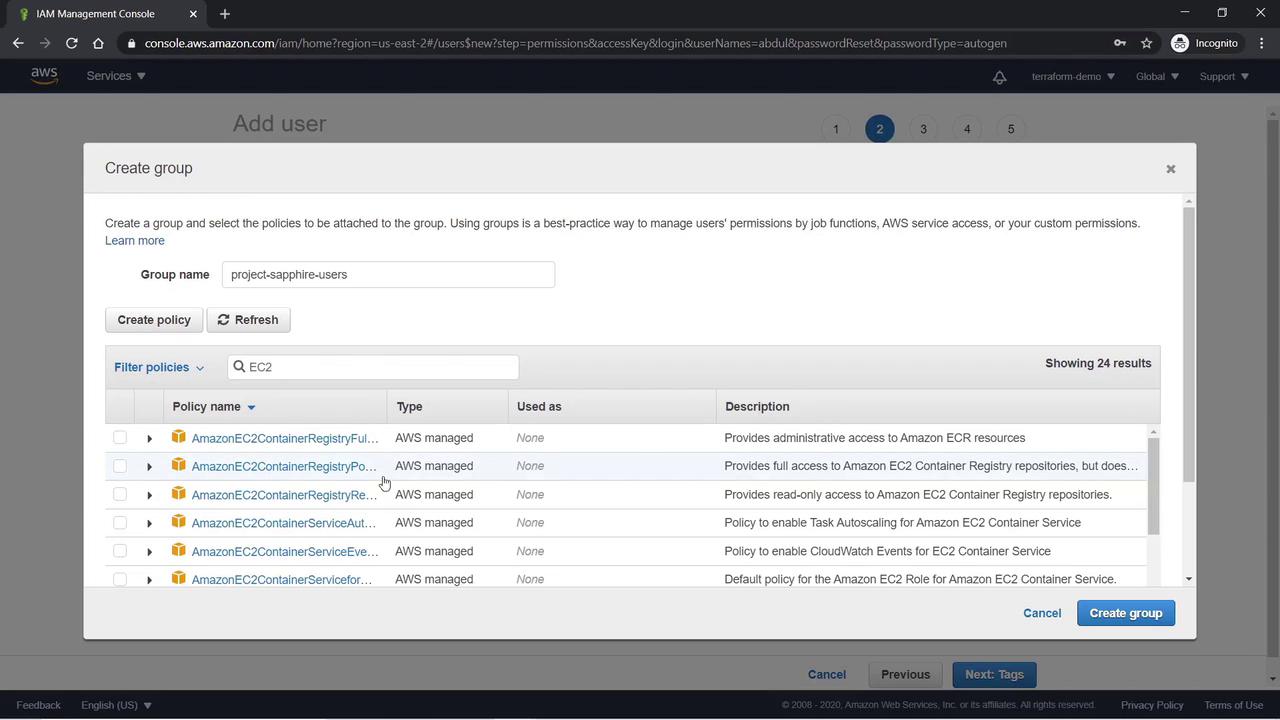
Task: Open the Services menu
Action: [116, 76]
